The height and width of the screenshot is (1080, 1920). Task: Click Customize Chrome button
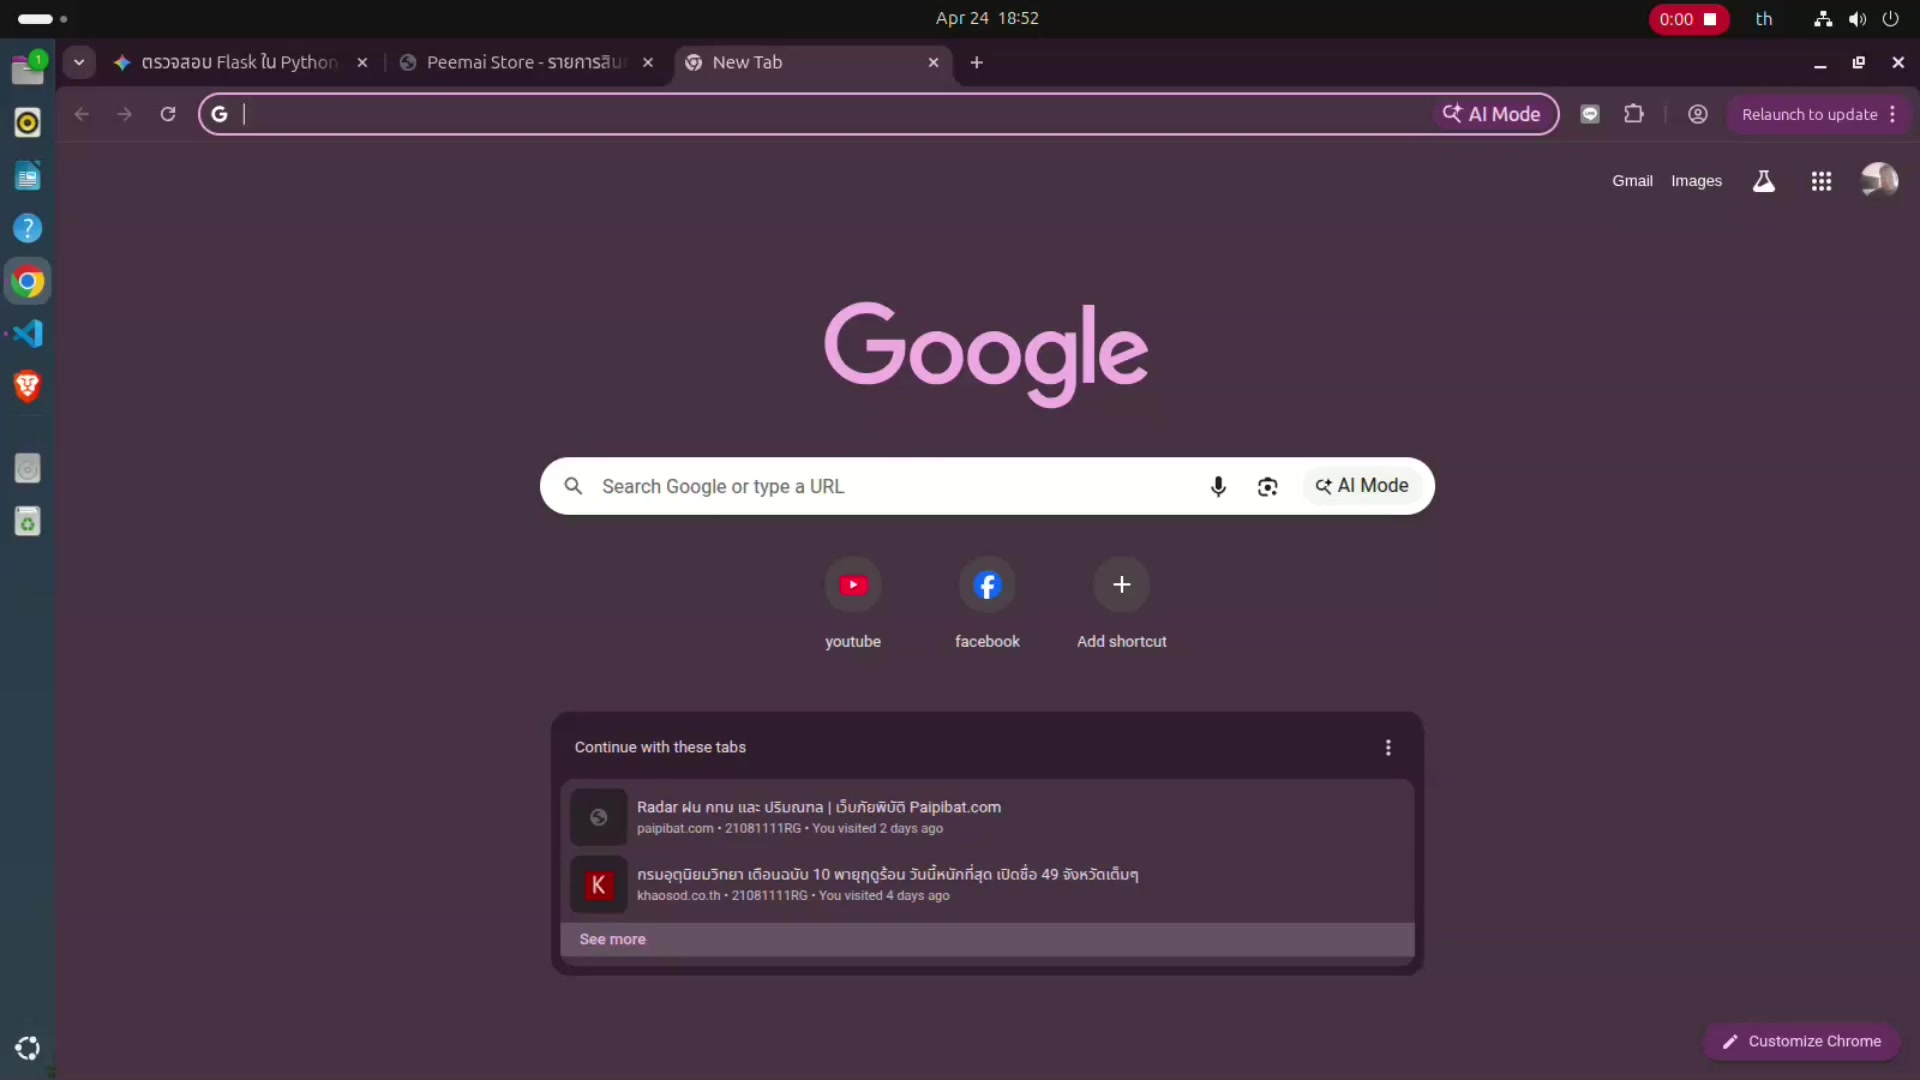(1801, 1041)
